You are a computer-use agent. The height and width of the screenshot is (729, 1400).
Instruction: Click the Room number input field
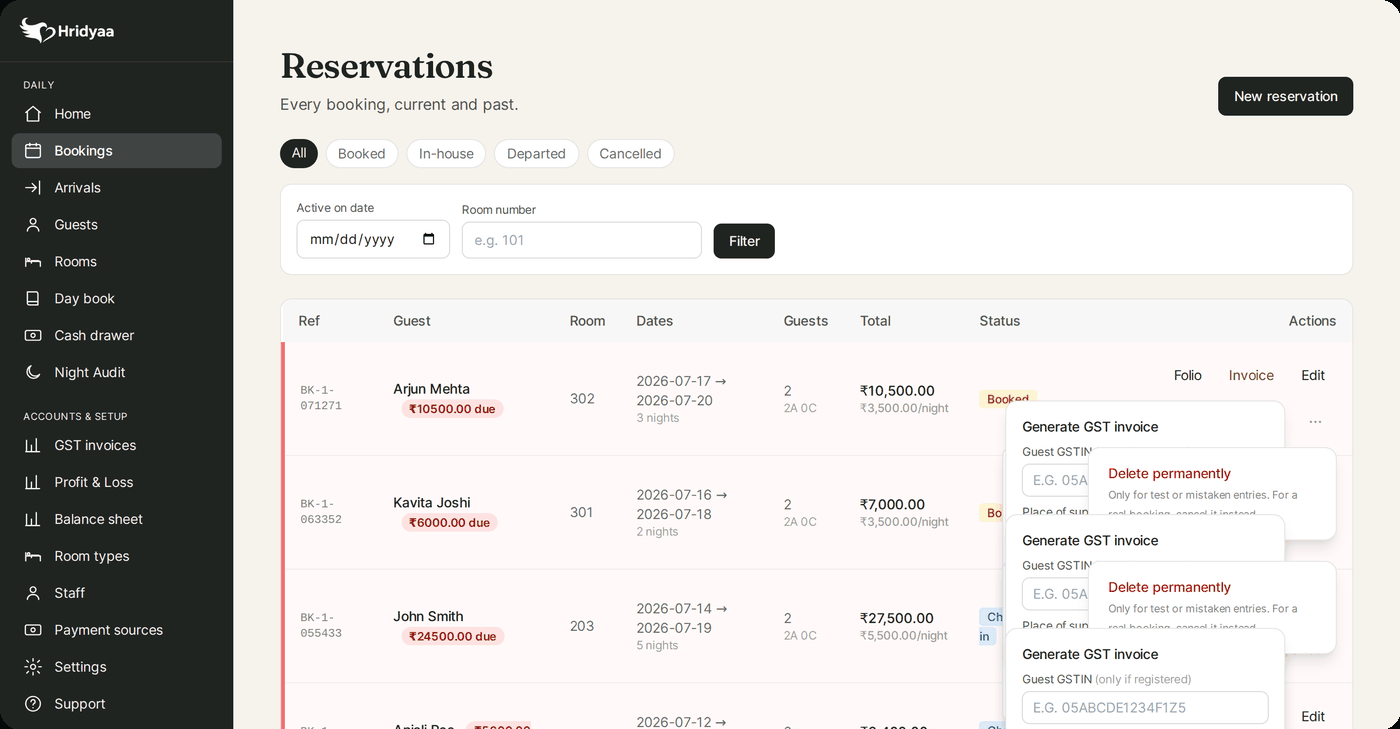coord(581,240)
